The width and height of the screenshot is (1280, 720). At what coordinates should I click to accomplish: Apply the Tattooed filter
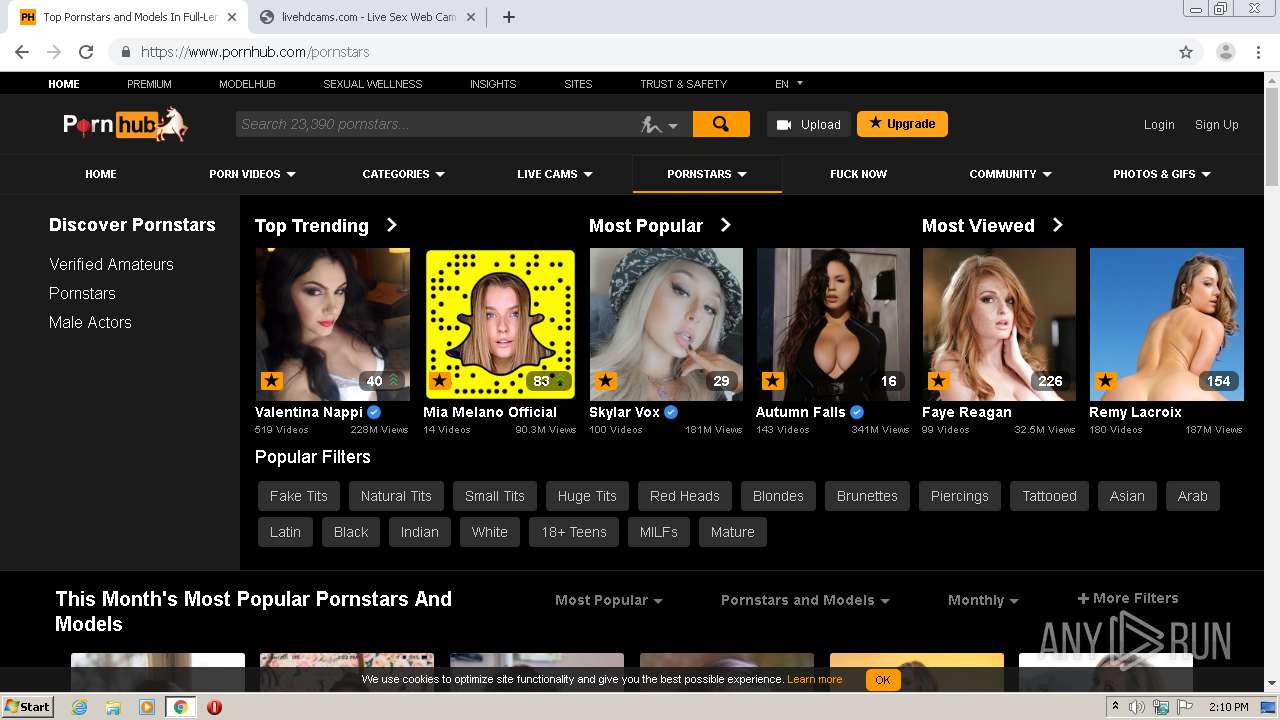[1049, 496]
